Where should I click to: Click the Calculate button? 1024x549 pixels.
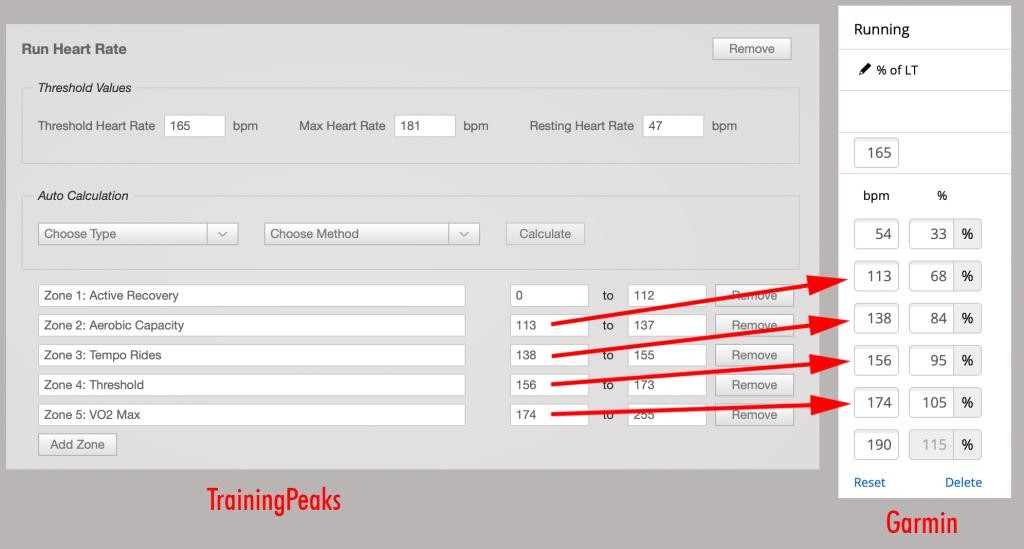[x=545, y=234]
